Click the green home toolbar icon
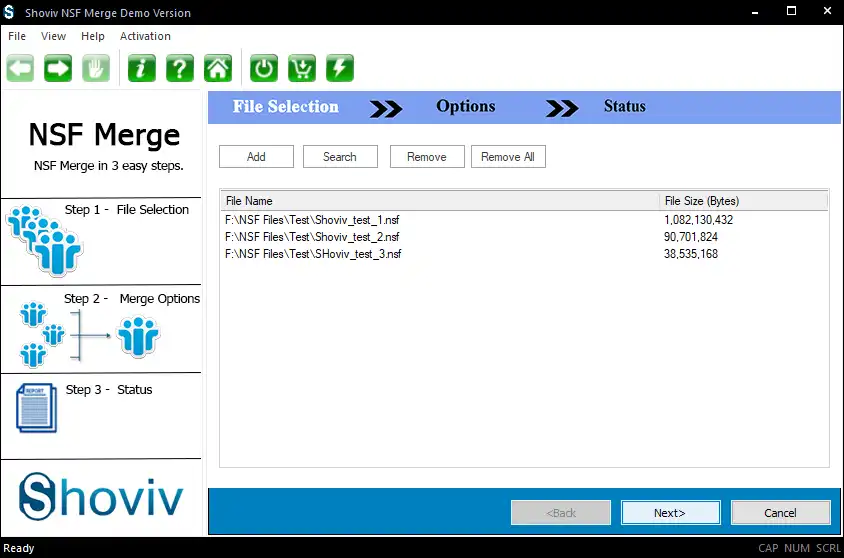 (x=218, y=68)
